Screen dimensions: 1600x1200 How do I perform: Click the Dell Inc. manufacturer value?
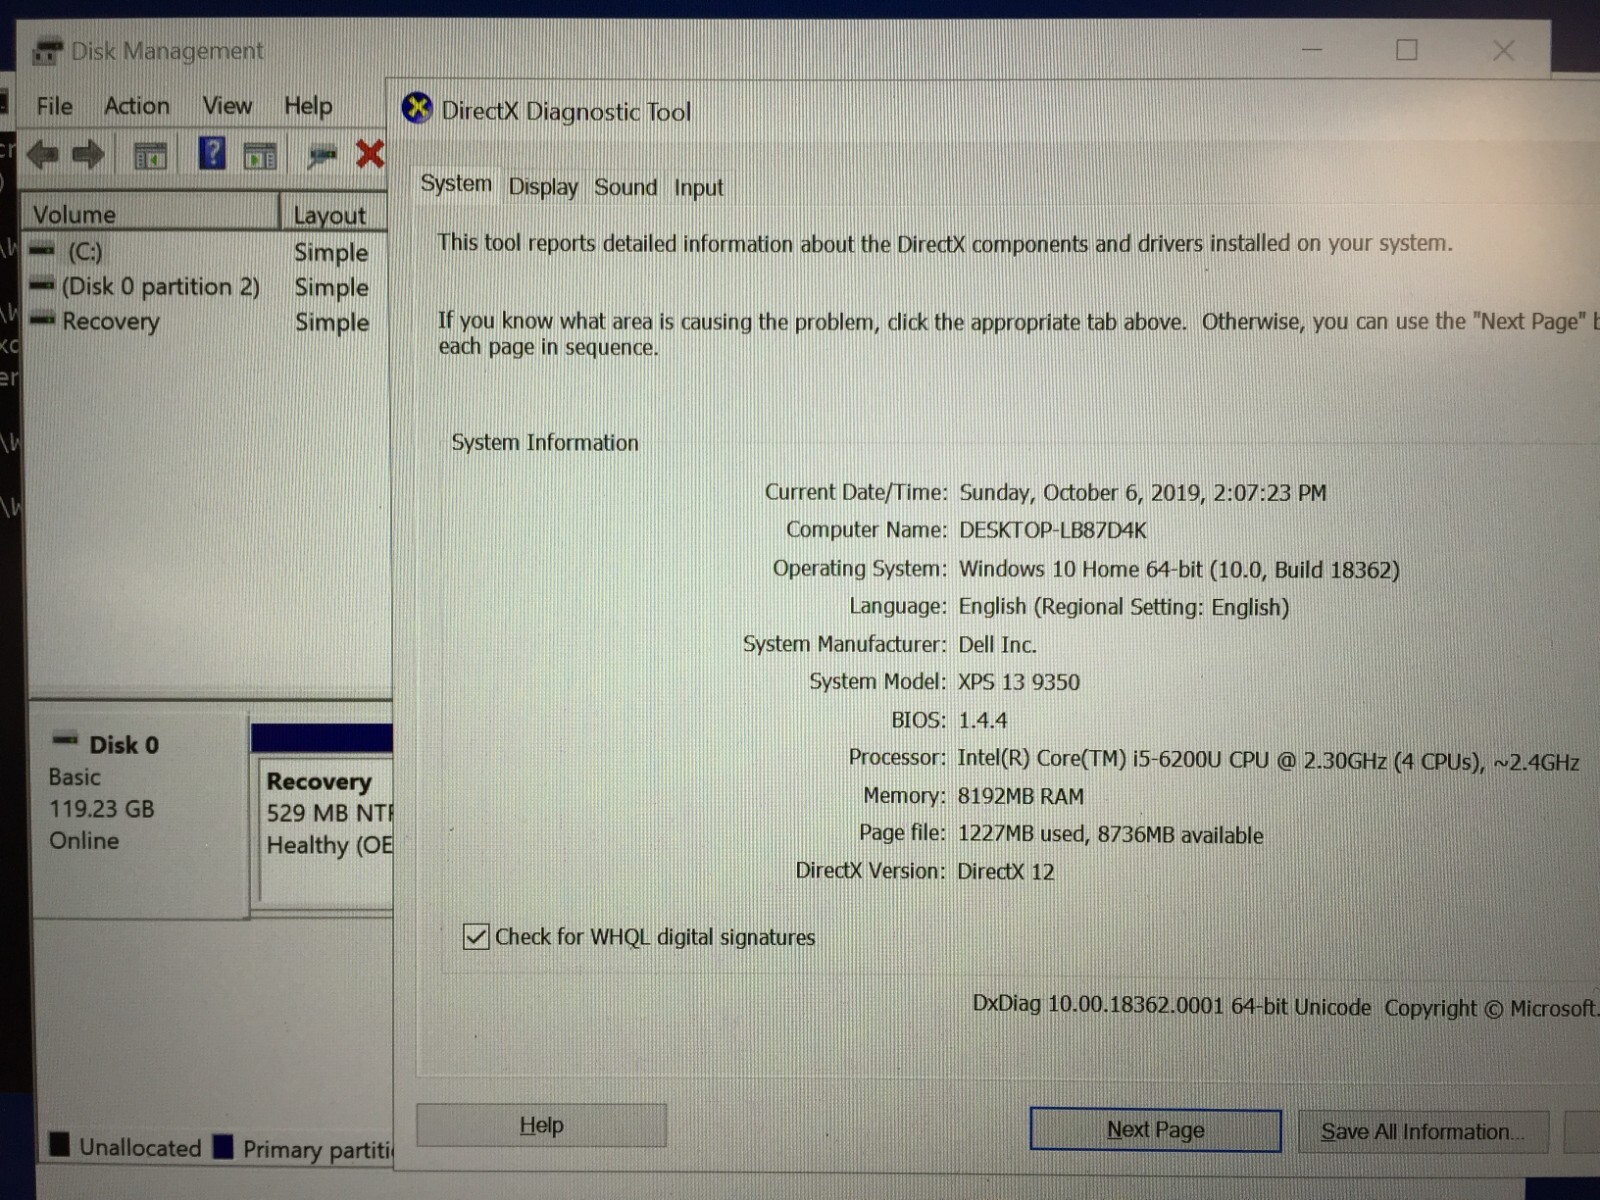pyautogui.click(x=997, y=645)
